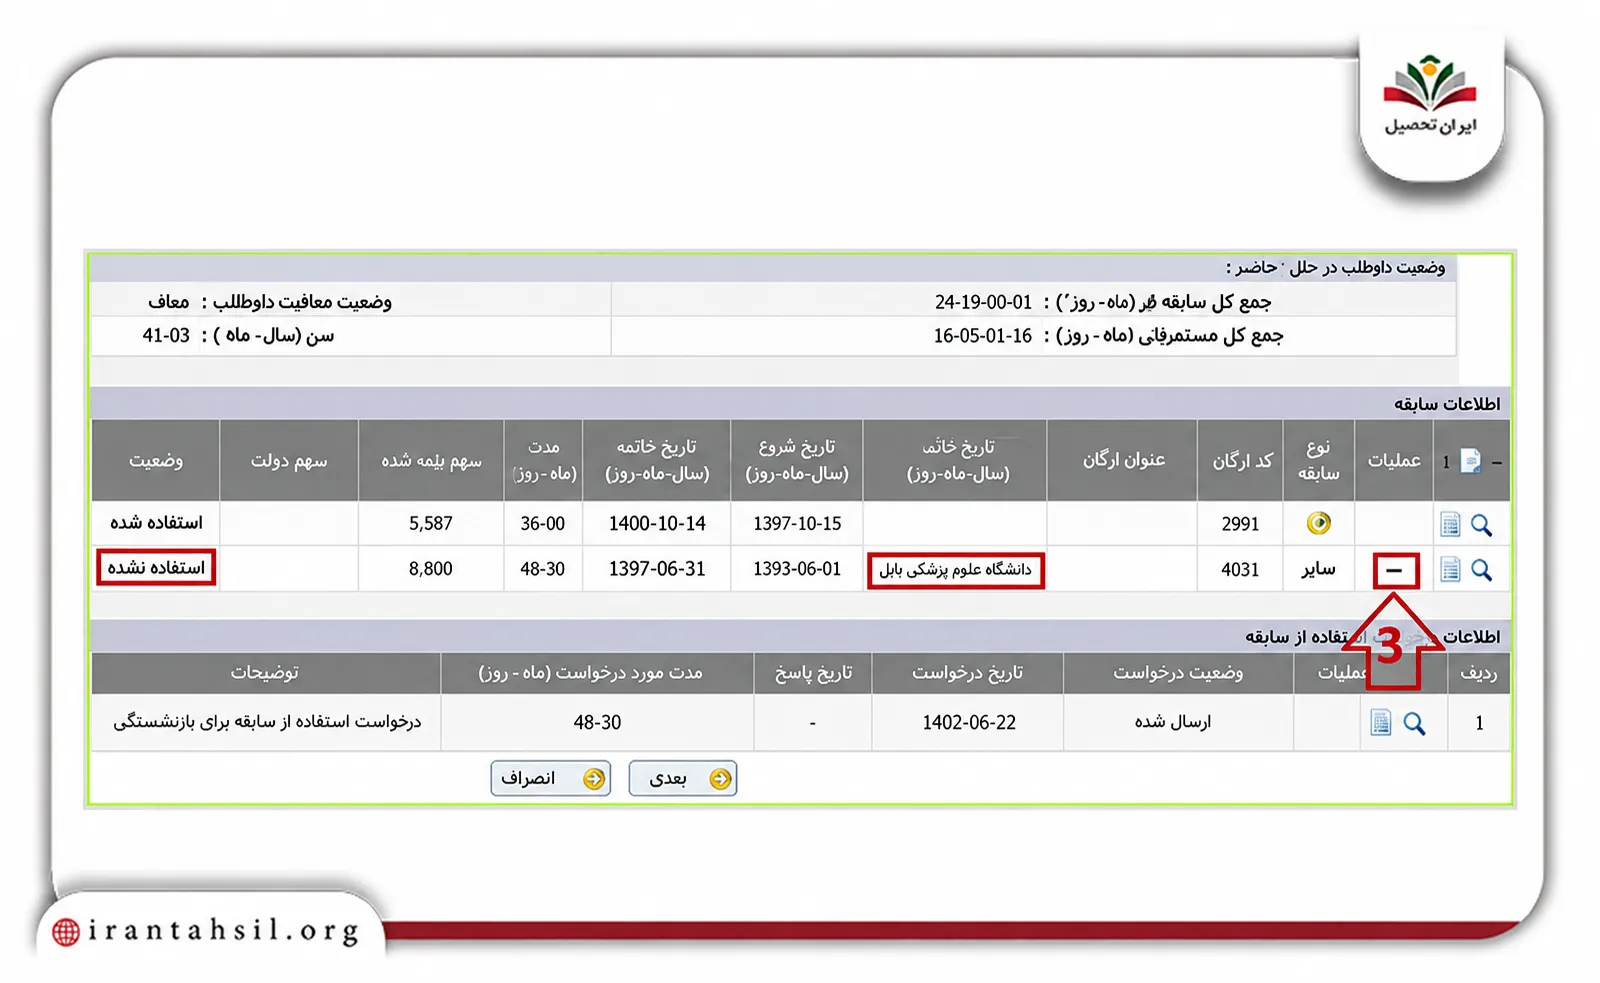Image resolution: width=1600 pixels, height=983 pixels.
Task: Click the duration 36-00 cell
Action: 543,523
